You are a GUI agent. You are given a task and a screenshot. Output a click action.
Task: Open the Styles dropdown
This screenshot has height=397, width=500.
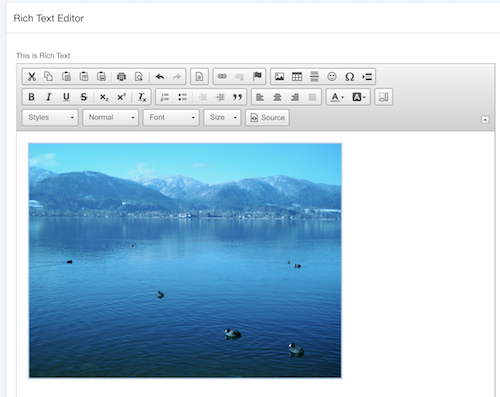(x=50, y=117)
